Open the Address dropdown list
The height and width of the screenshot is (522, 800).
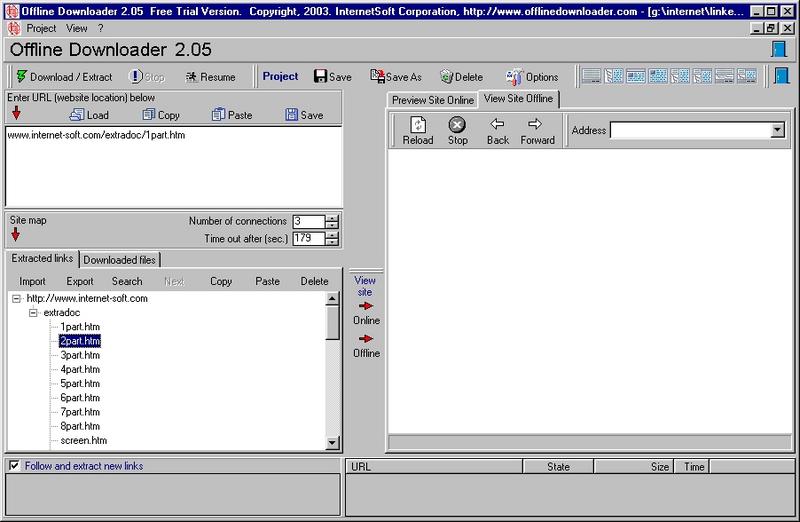[777, 131]
